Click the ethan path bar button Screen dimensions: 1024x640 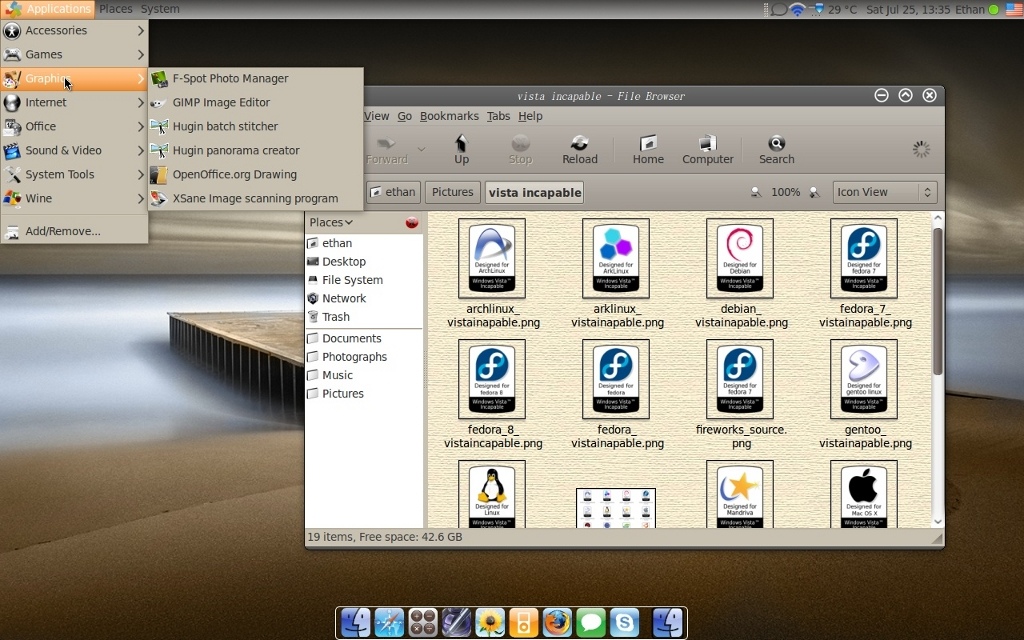[393, 193]
